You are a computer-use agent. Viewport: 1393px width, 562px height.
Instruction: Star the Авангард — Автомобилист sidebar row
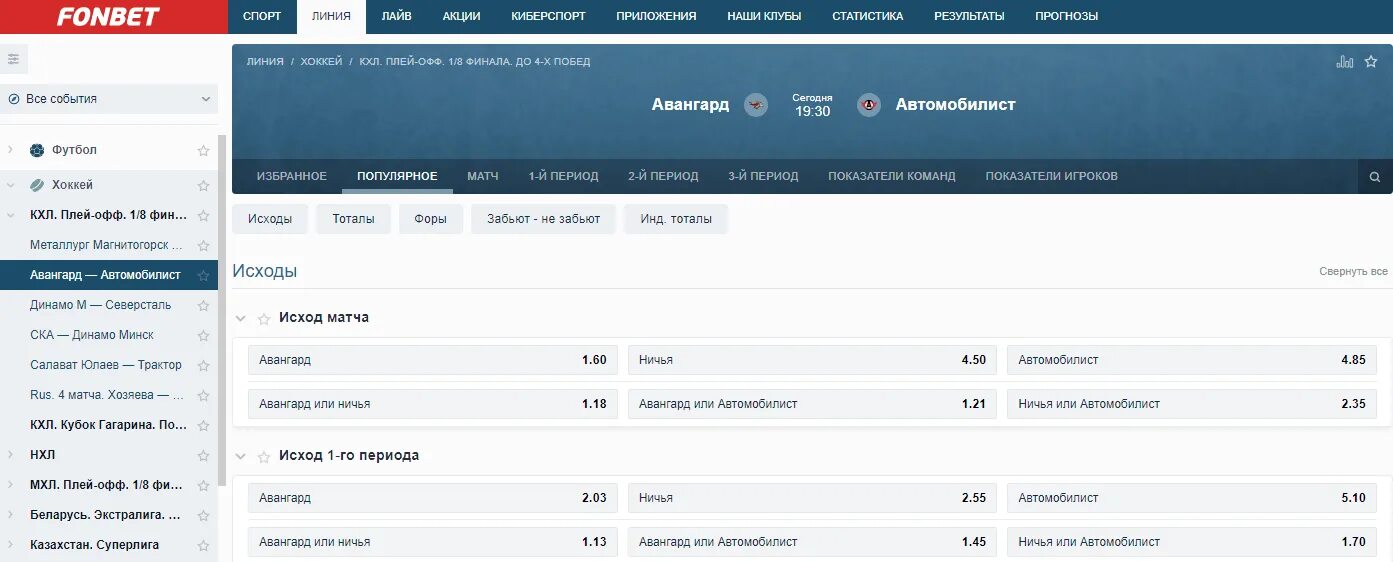(x=204, y=275)
